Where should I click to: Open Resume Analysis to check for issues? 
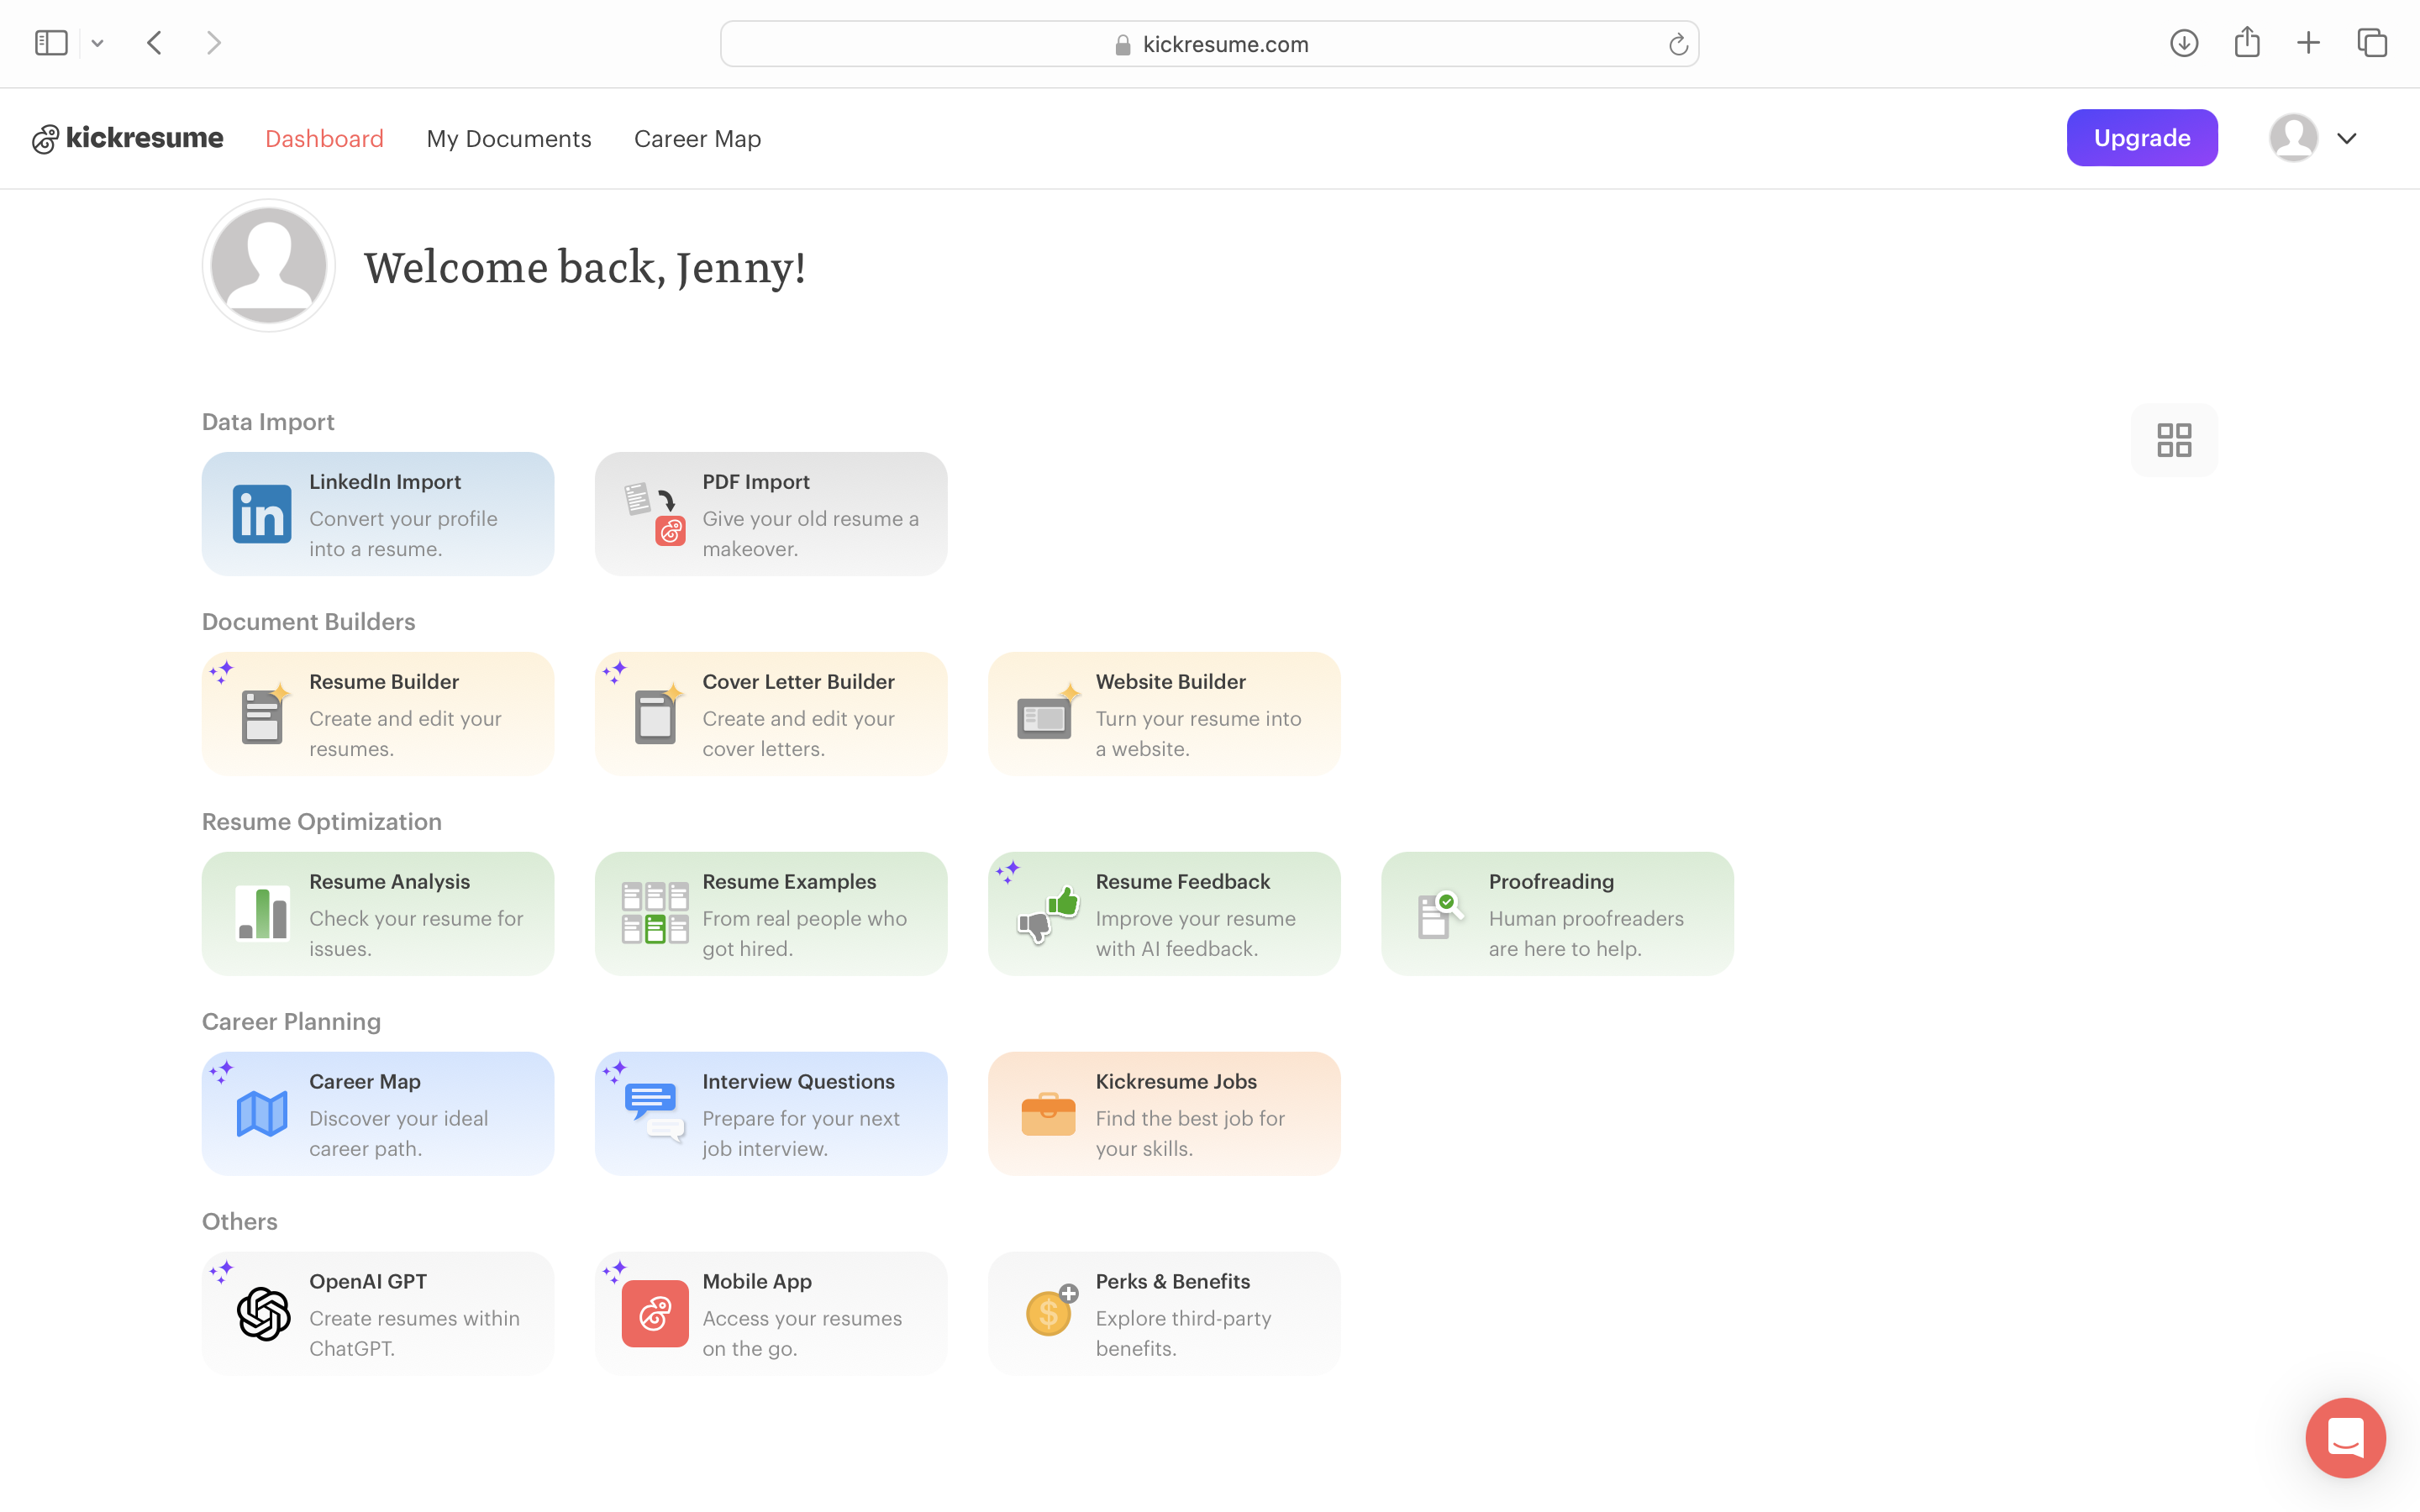coord(377,913)
